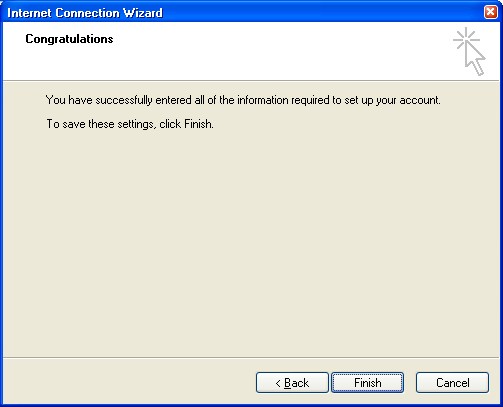The image size is (503, 407).
Task: Click the word 'Wizard' in the title bar
Action: coord(143,13)
